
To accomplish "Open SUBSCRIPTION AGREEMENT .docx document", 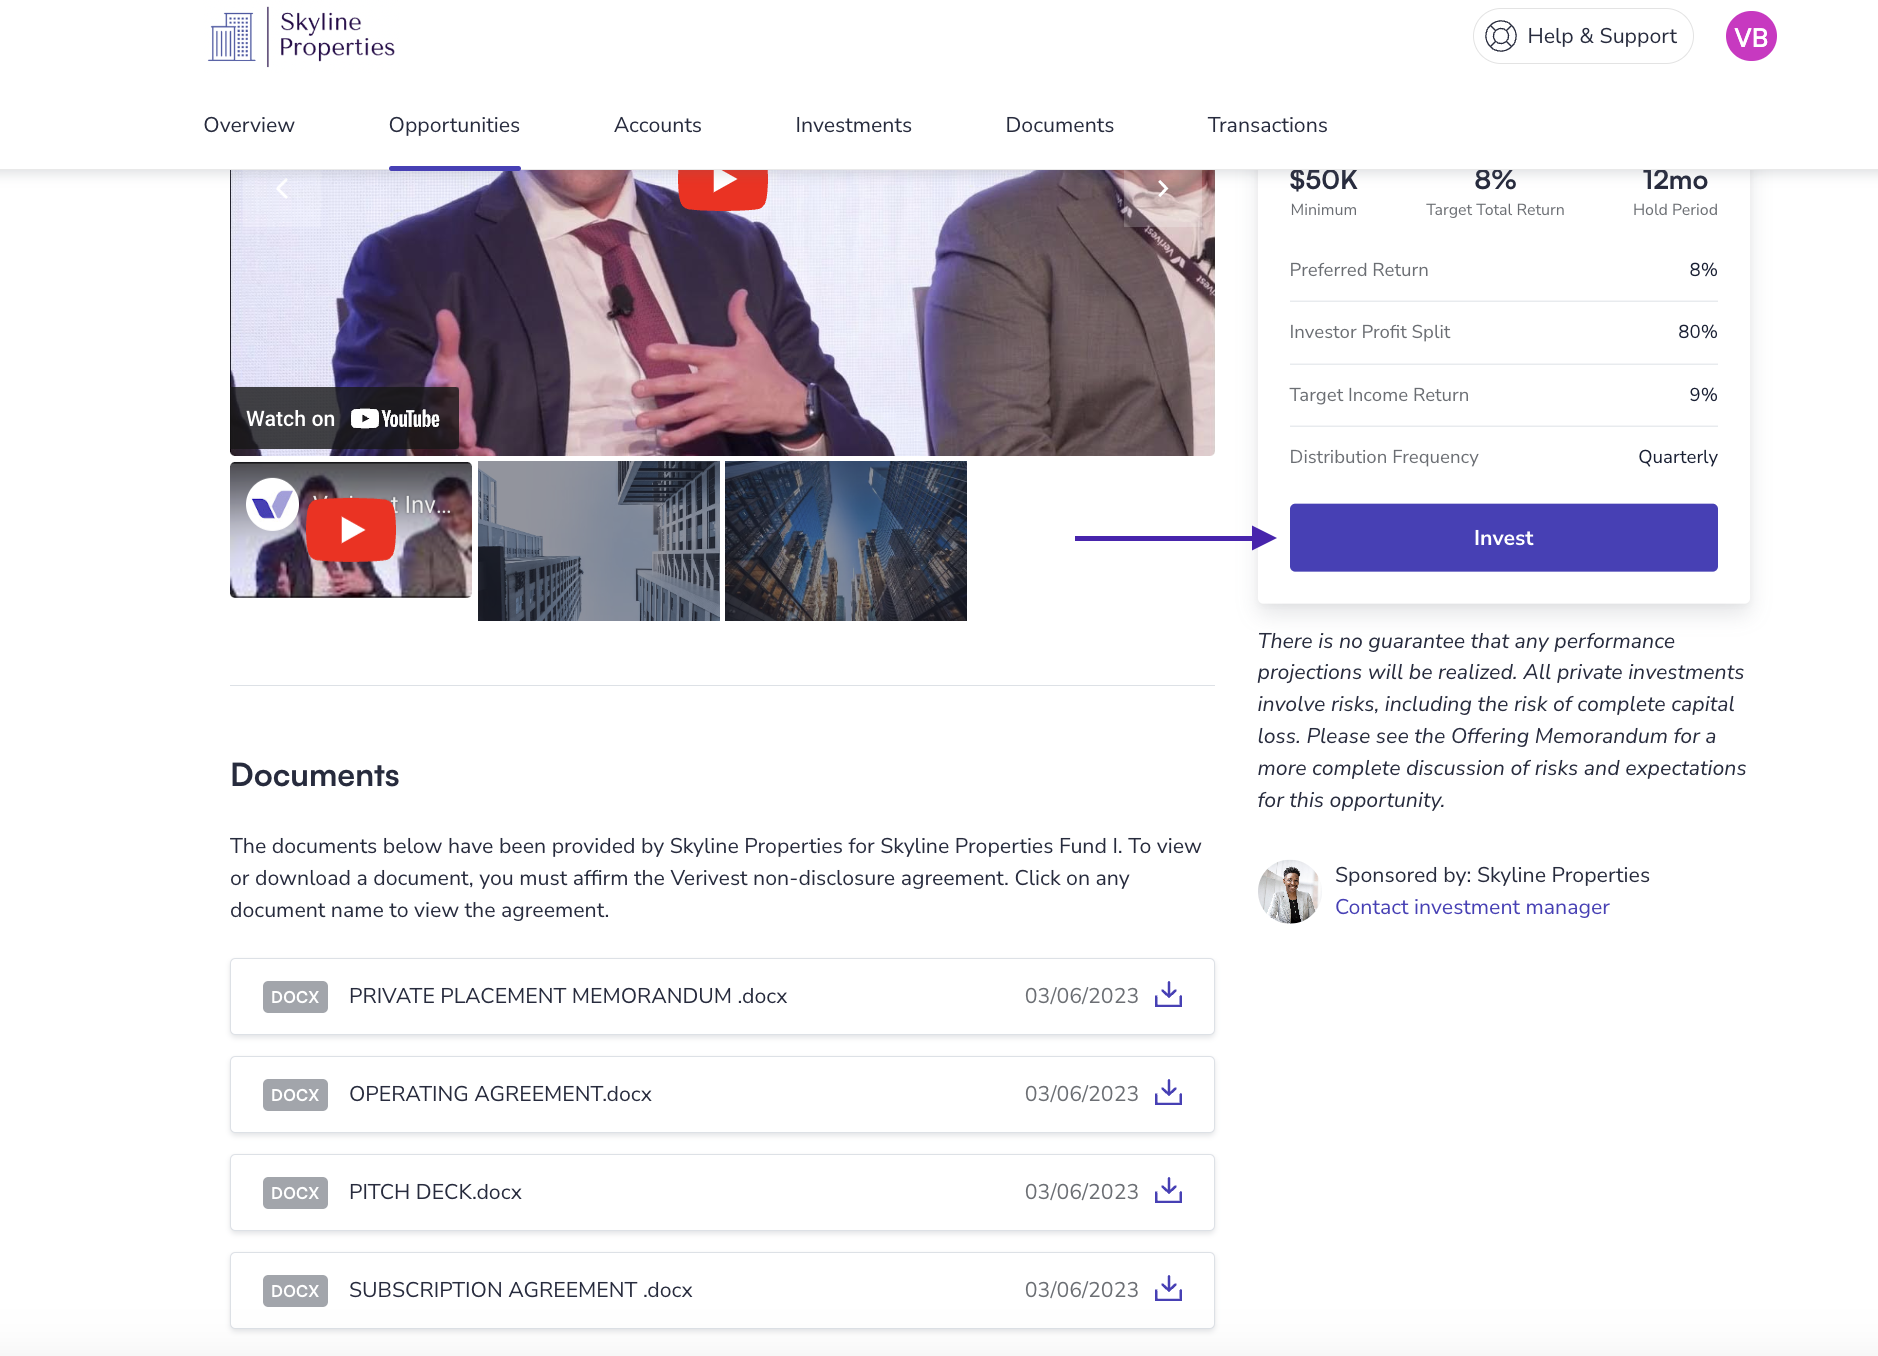I will [x=520, y=1290].
